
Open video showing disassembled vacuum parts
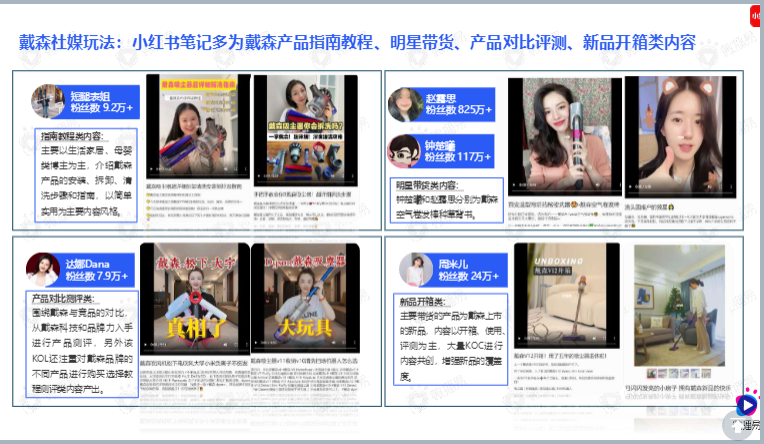click(x=306, y=130)
